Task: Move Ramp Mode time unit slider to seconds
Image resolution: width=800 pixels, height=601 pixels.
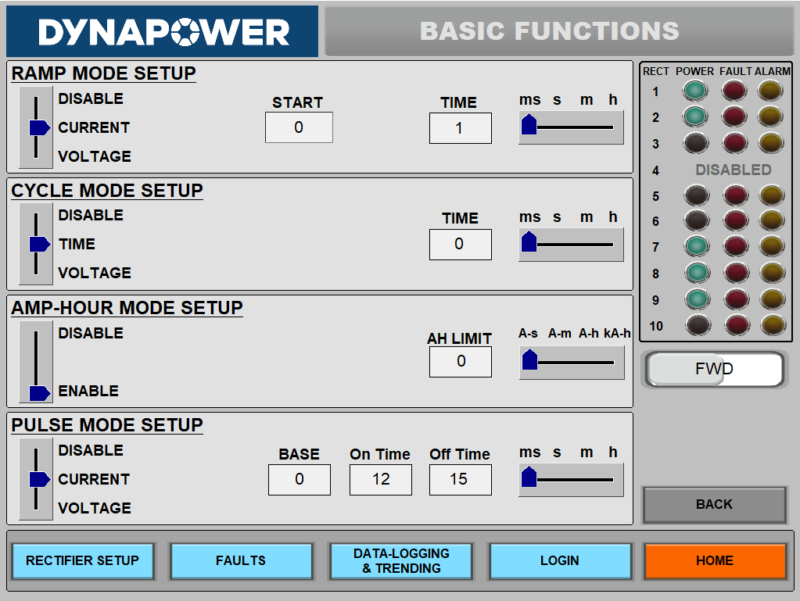Action: [x=556, y=125]
